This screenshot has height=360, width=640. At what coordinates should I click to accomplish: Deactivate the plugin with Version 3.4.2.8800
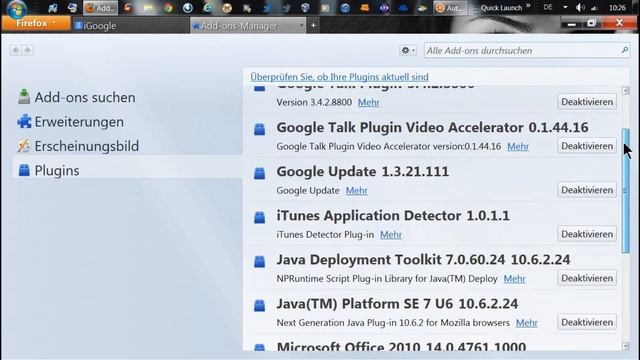point(587,102)
